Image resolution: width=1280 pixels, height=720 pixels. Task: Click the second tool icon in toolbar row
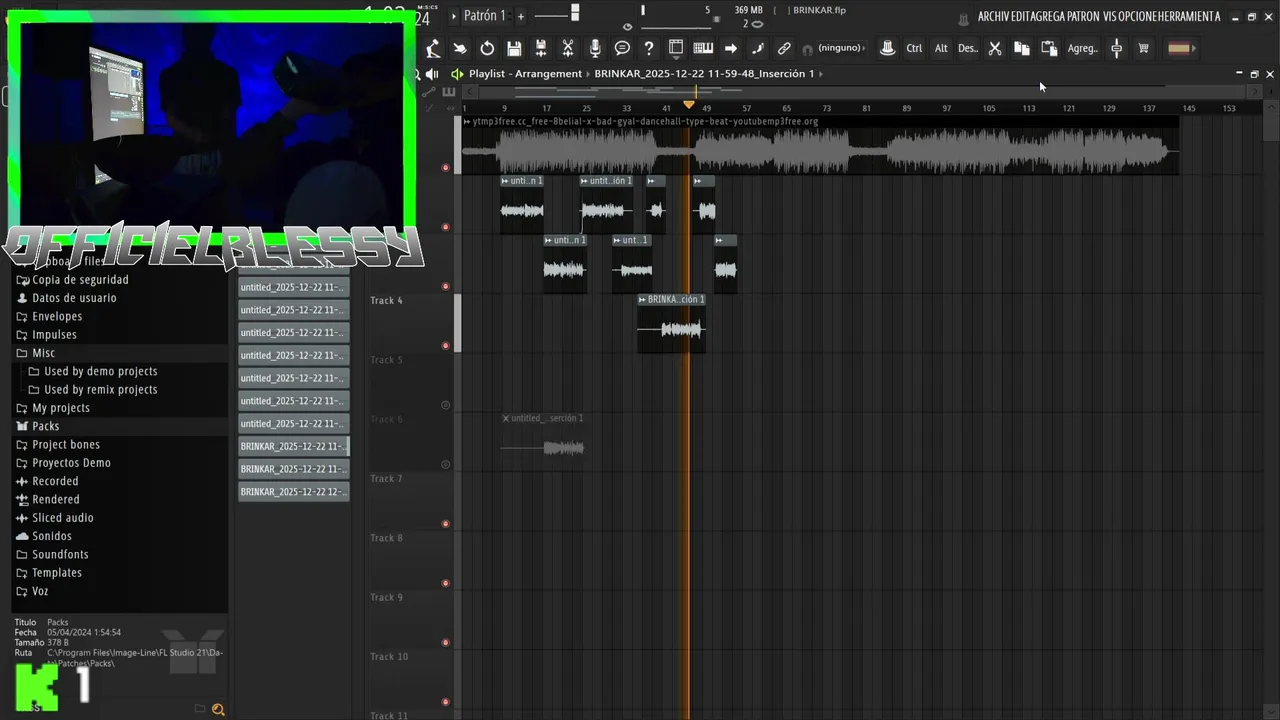coord(460,48)
